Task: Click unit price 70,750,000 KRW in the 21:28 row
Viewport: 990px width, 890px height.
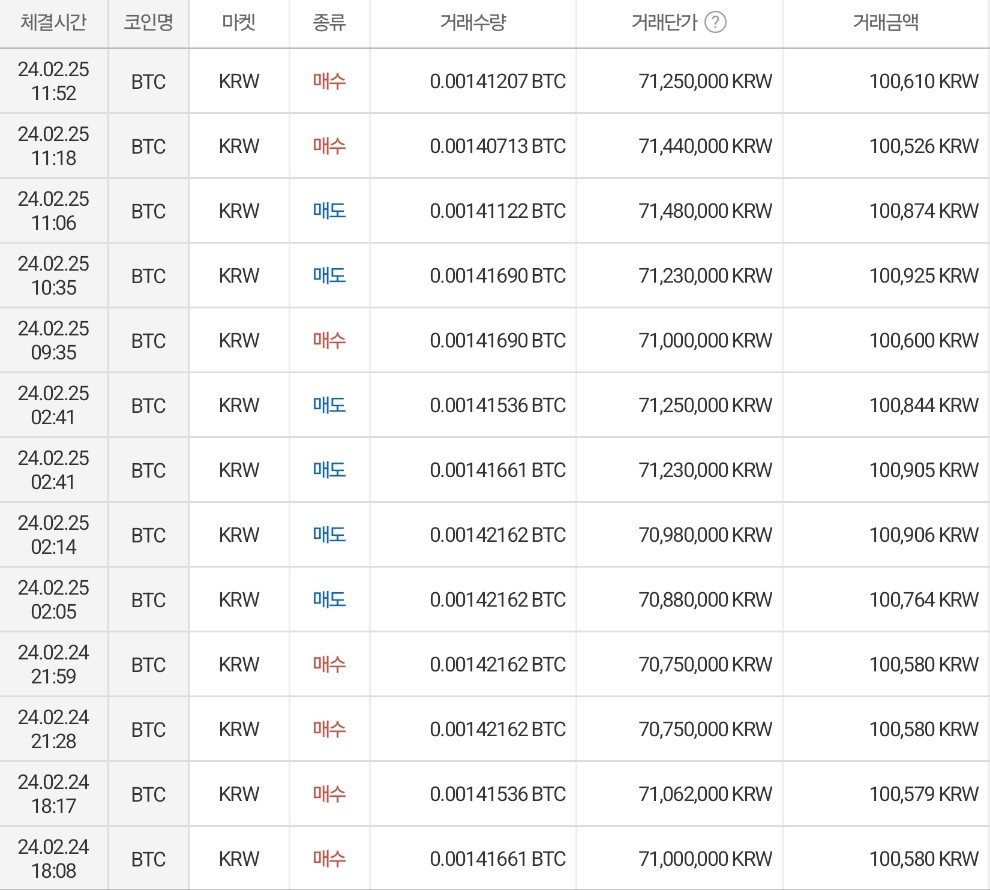Action: point(705,730)
